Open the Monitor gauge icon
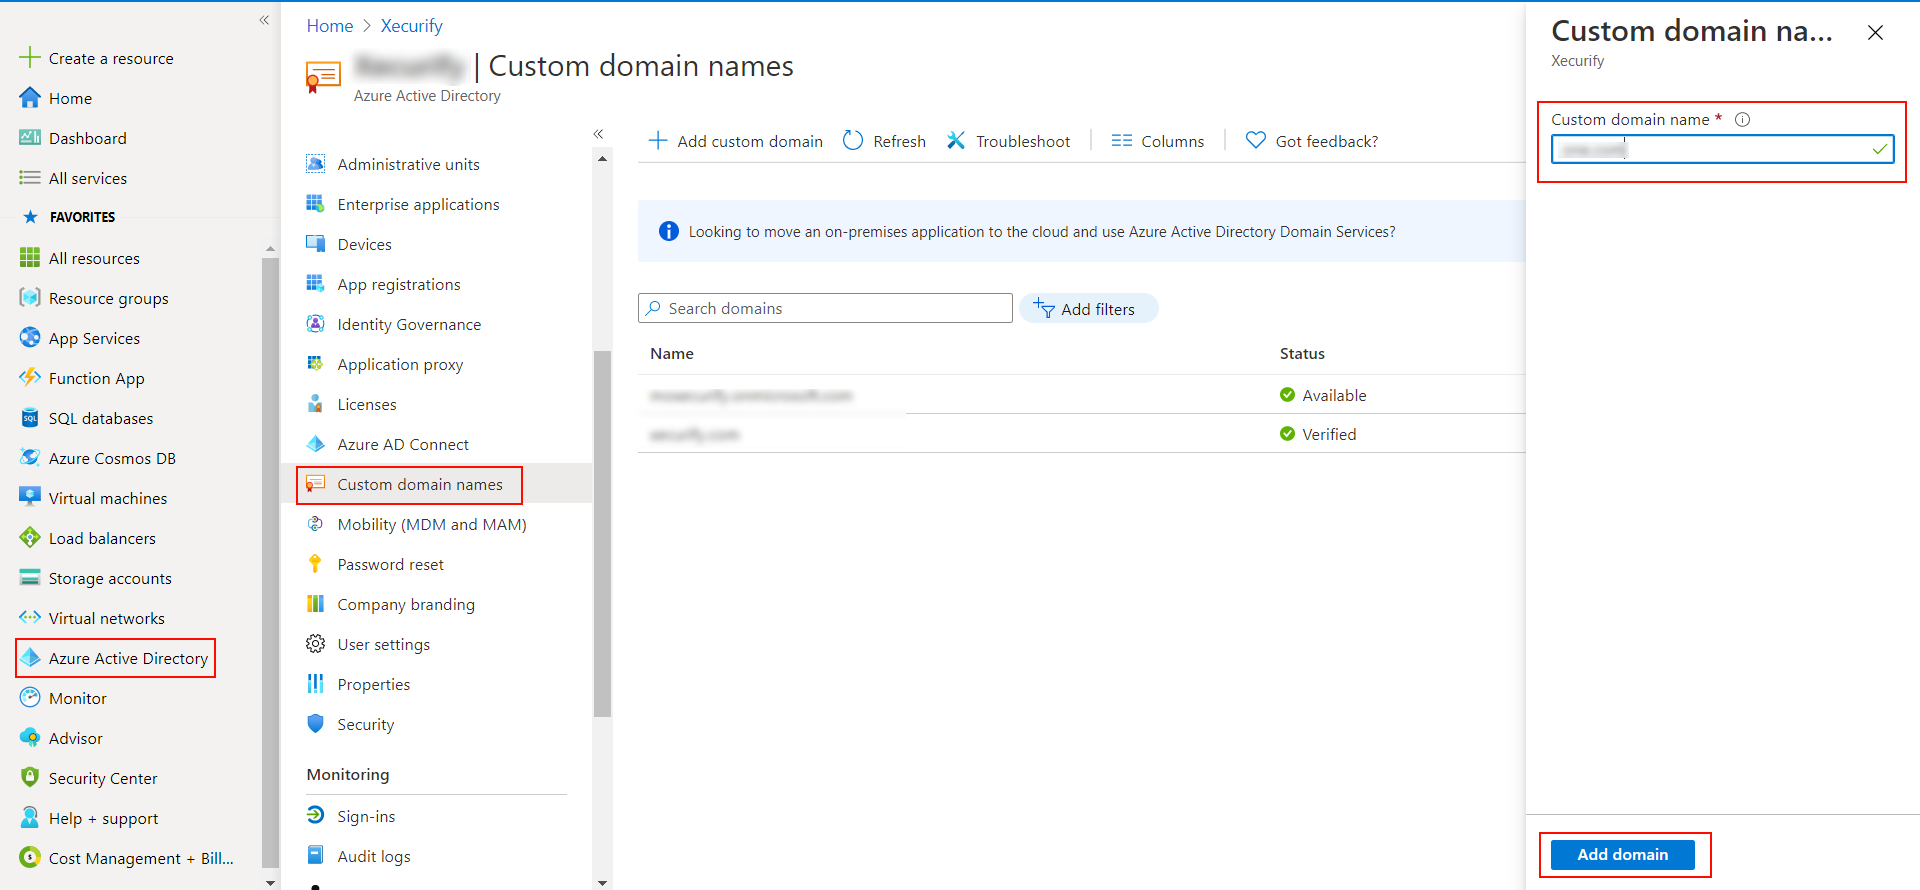The height and width of the screenshot is (890, 1920). coord(30,698)
